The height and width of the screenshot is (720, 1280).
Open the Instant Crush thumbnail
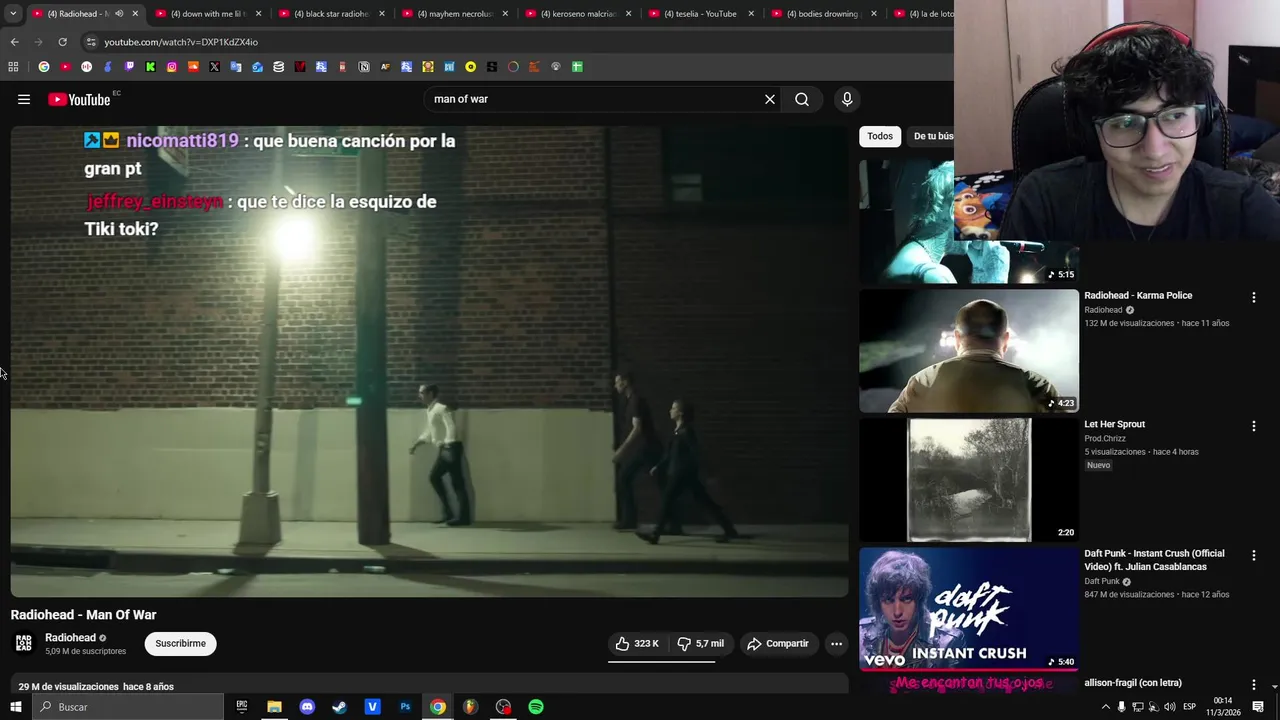pyautogui.click(x=969, y=609)
